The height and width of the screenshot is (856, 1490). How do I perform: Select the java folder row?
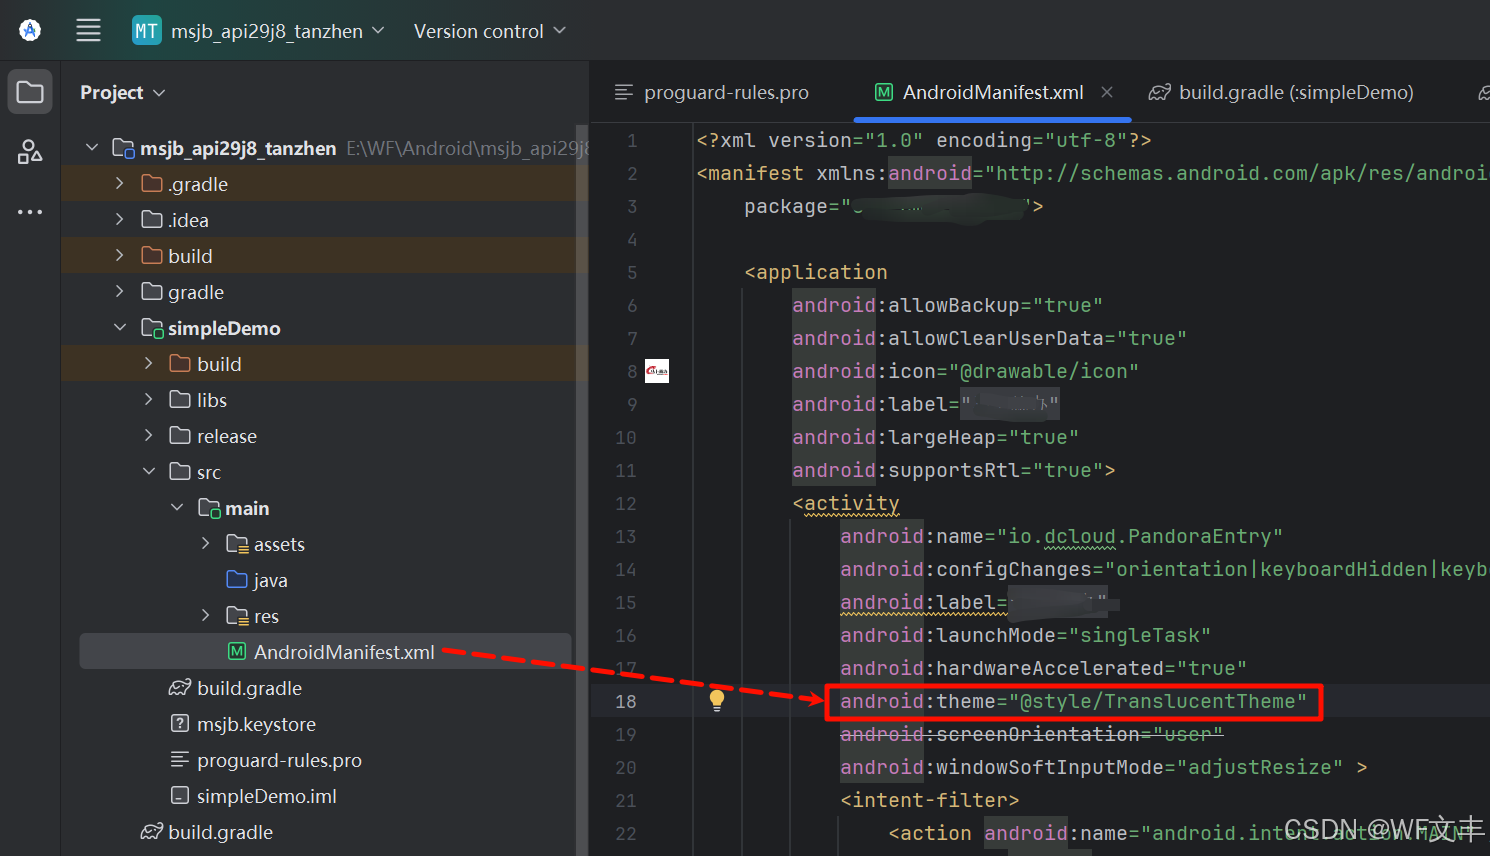point(325,580)
